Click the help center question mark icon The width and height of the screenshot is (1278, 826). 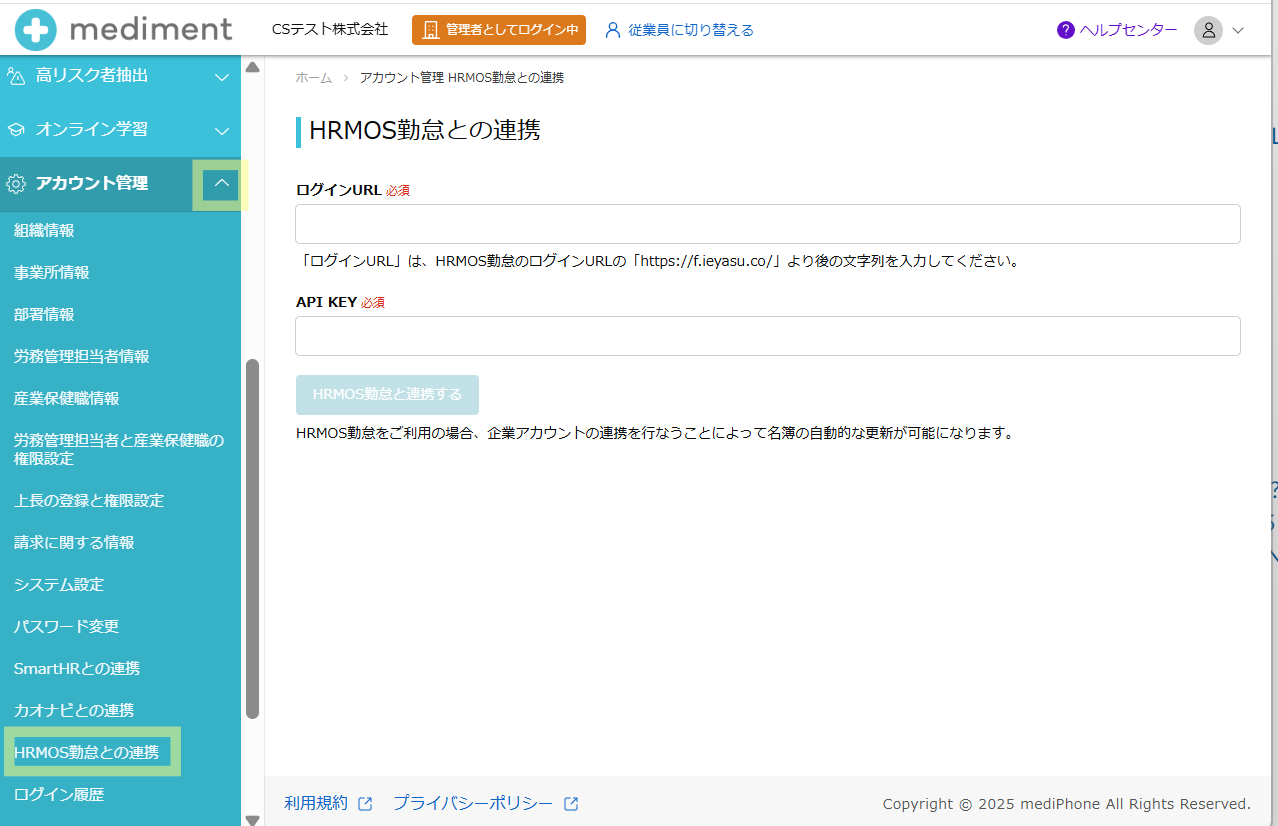coord(1066,30)
